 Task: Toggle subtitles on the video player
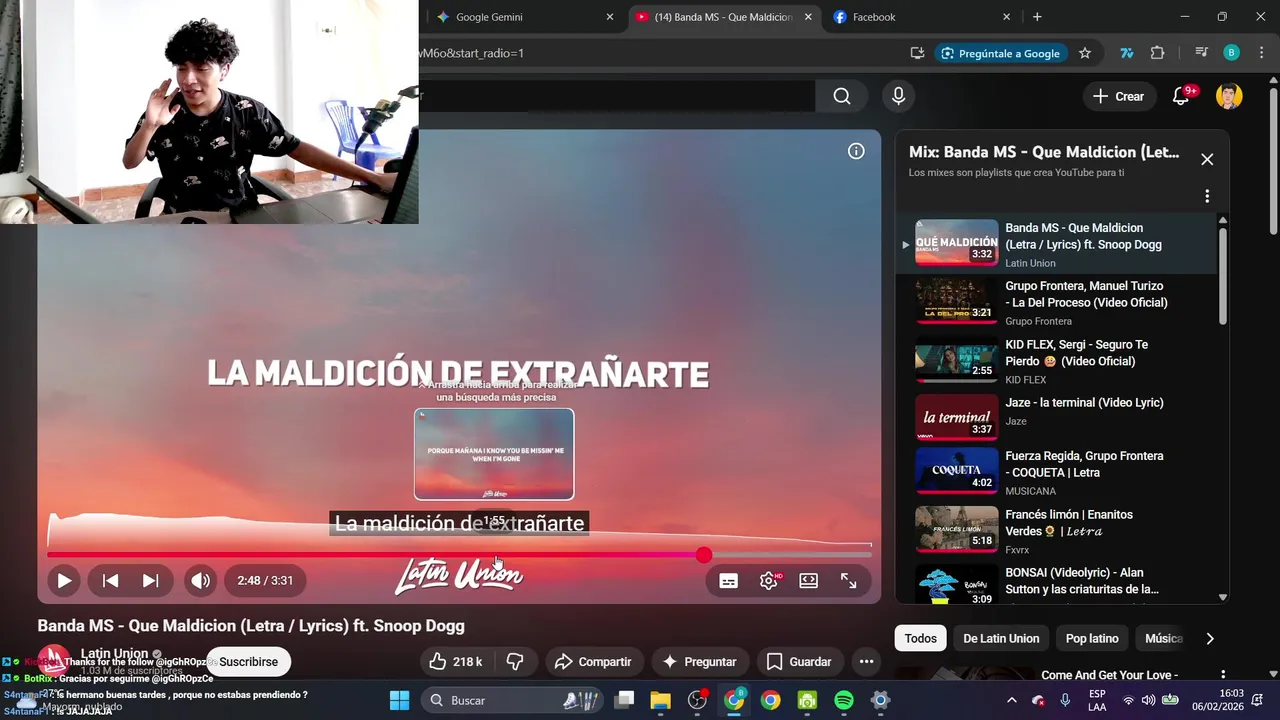(729, 581)
